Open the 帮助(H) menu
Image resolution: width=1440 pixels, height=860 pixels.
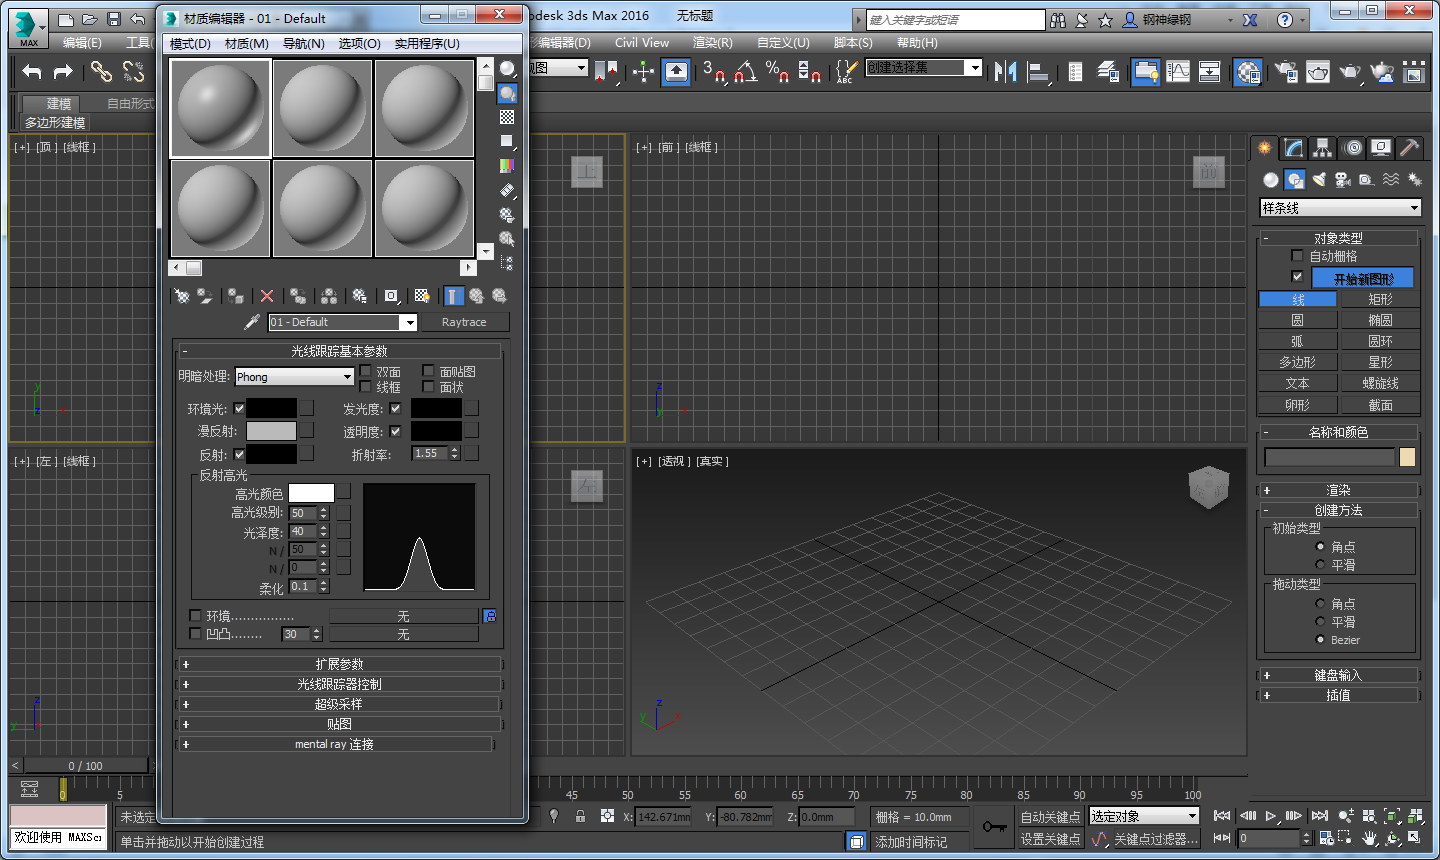(917, 43)
